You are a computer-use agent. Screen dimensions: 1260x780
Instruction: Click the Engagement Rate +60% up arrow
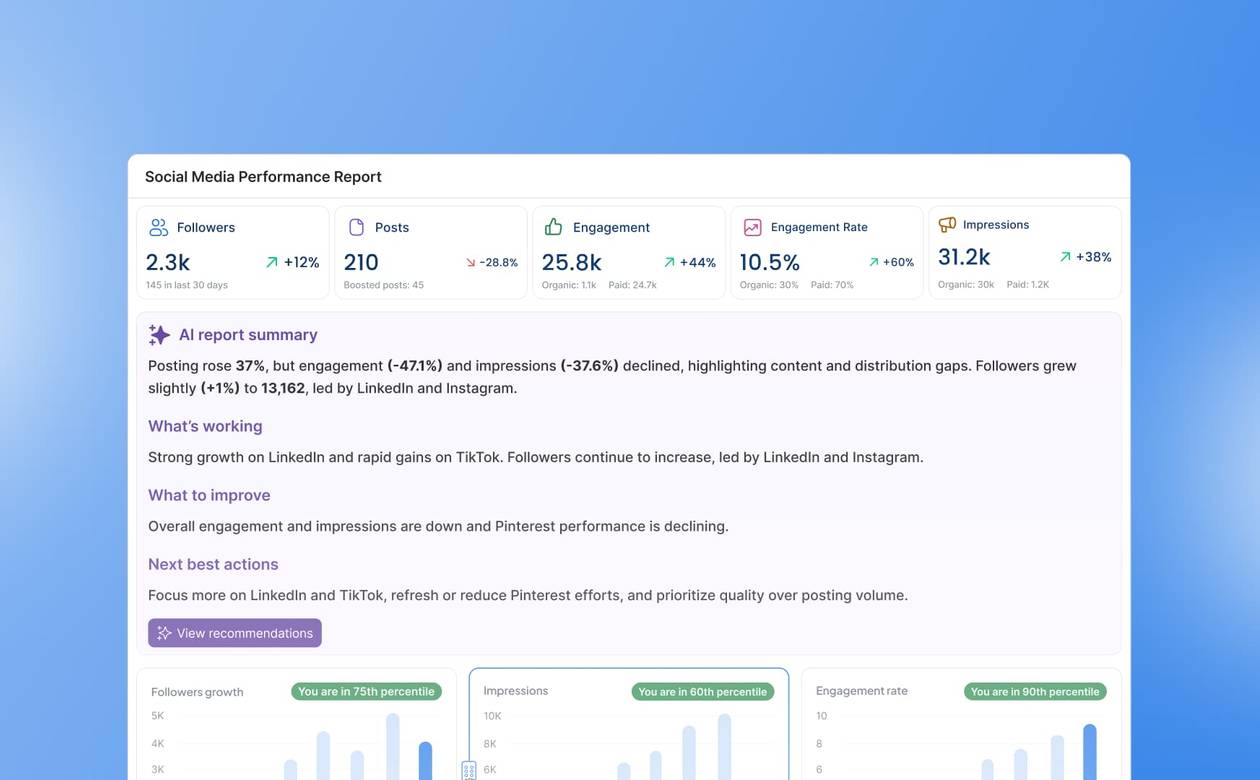[873, 262]
